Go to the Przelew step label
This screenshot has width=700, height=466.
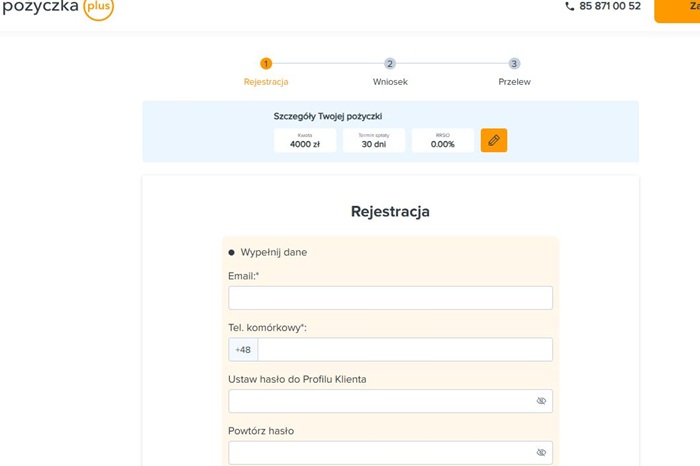(514, 82)
